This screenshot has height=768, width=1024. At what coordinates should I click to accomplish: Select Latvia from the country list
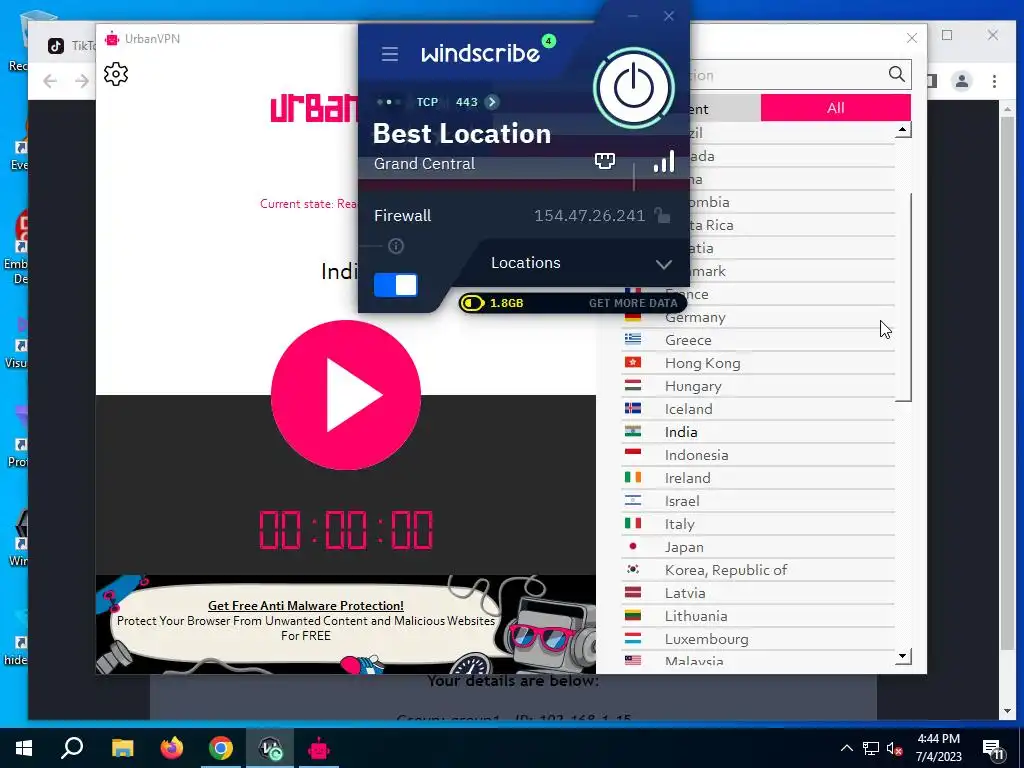758,593
